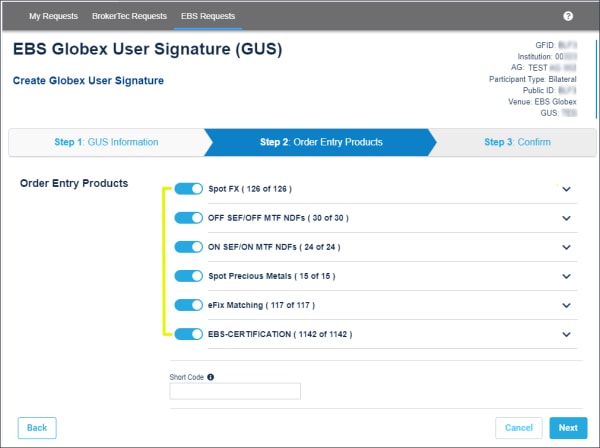Open the BrokerTec Requests tab
This screenshot has width=600, height=448.
pos(126,16)
